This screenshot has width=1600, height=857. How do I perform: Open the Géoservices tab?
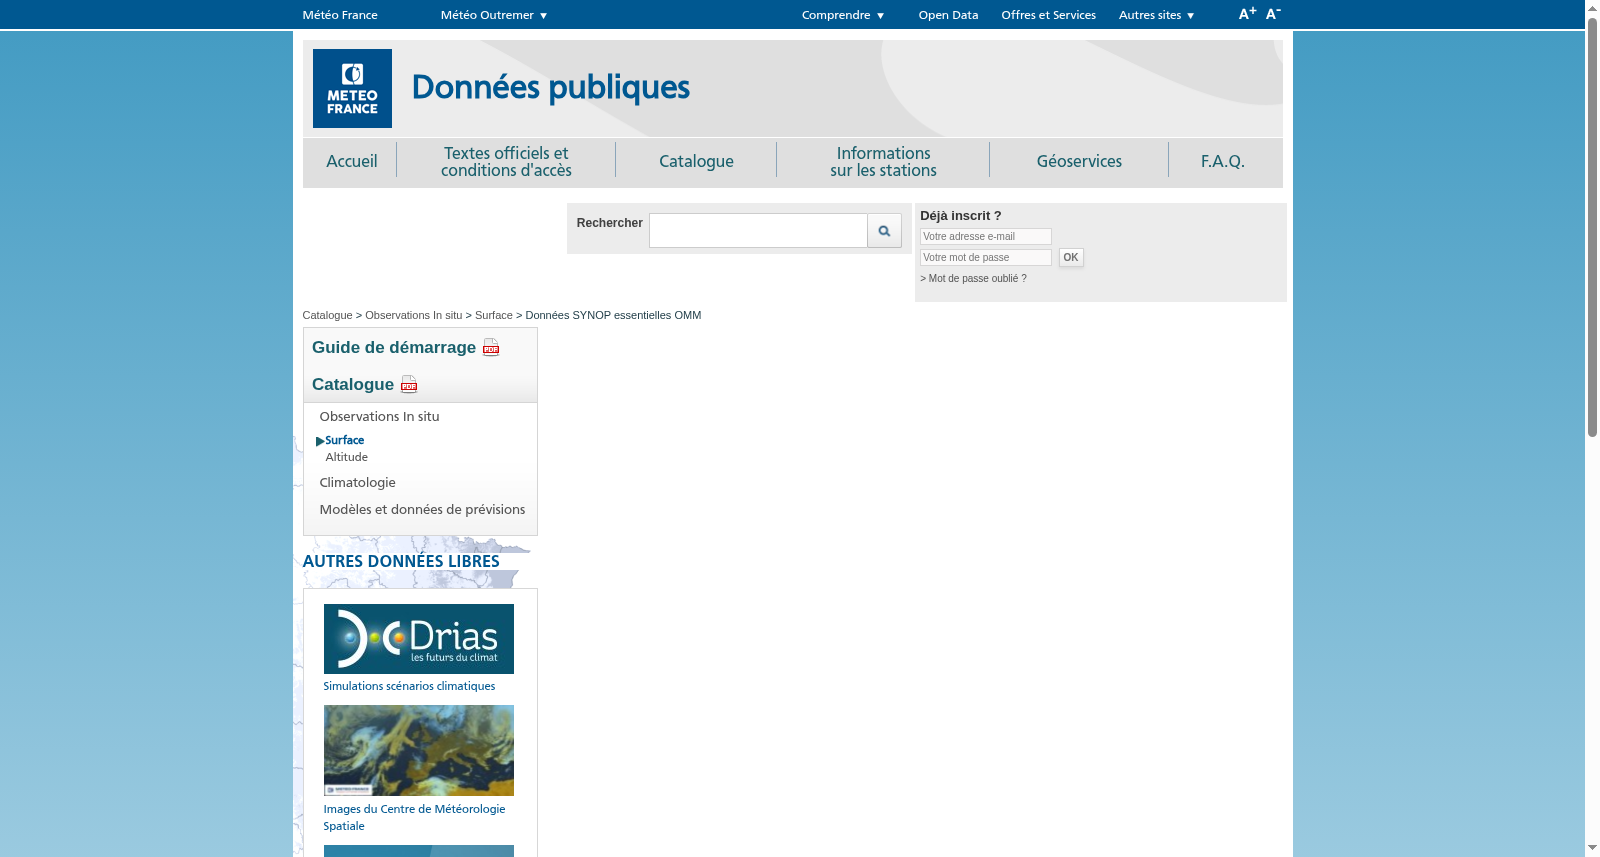pos(1079,161)
